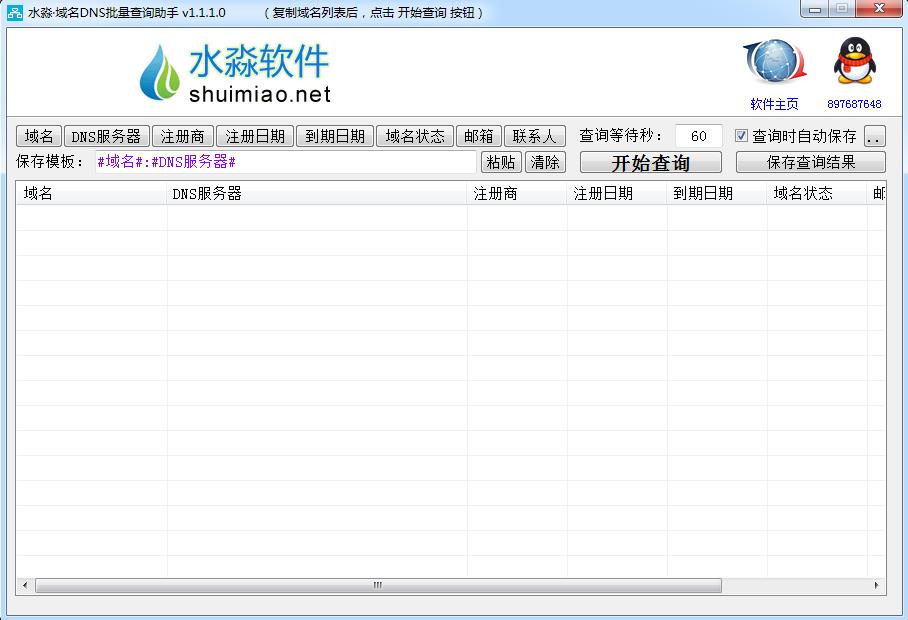Click the globe software homepage icon
This screenshot has height=620, width=908.
point(774,63)
